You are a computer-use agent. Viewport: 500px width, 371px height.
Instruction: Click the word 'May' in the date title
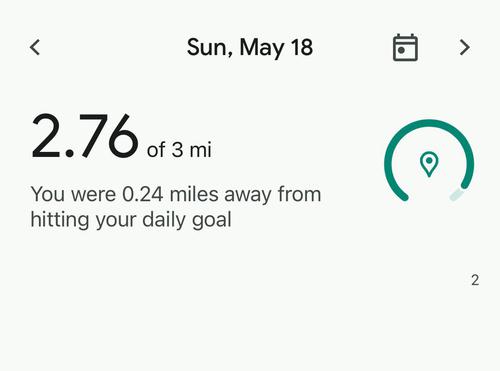(x=262, y=48)
